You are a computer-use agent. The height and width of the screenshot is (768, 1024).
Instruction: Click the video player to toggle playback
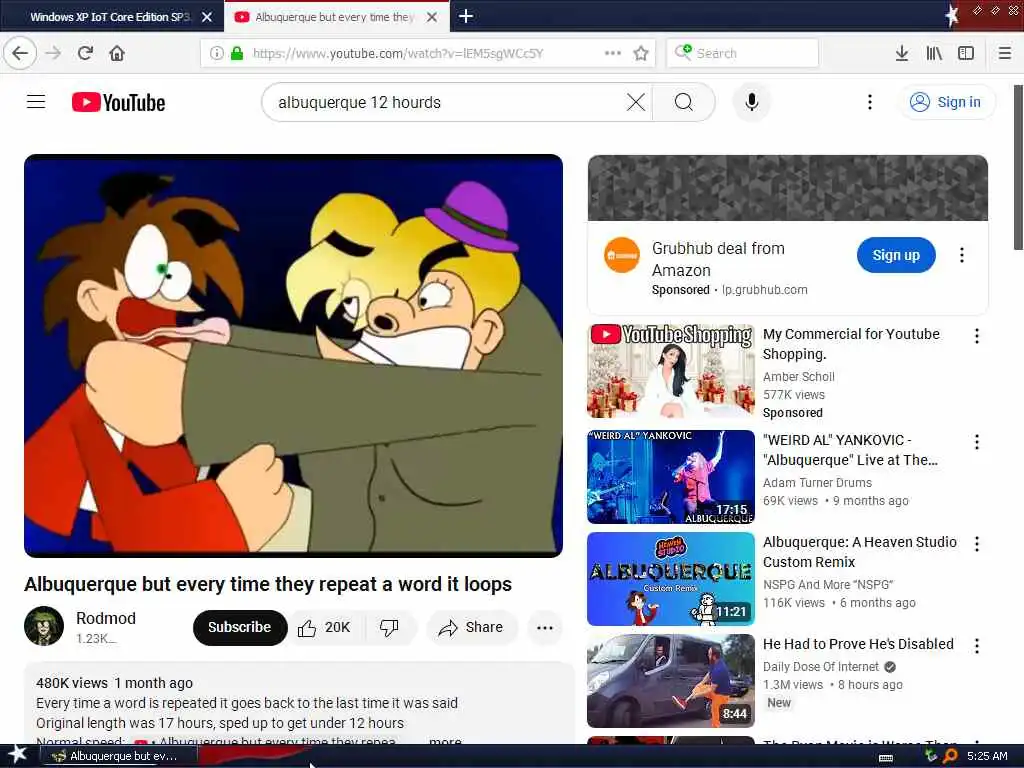(x=293, y=356)
